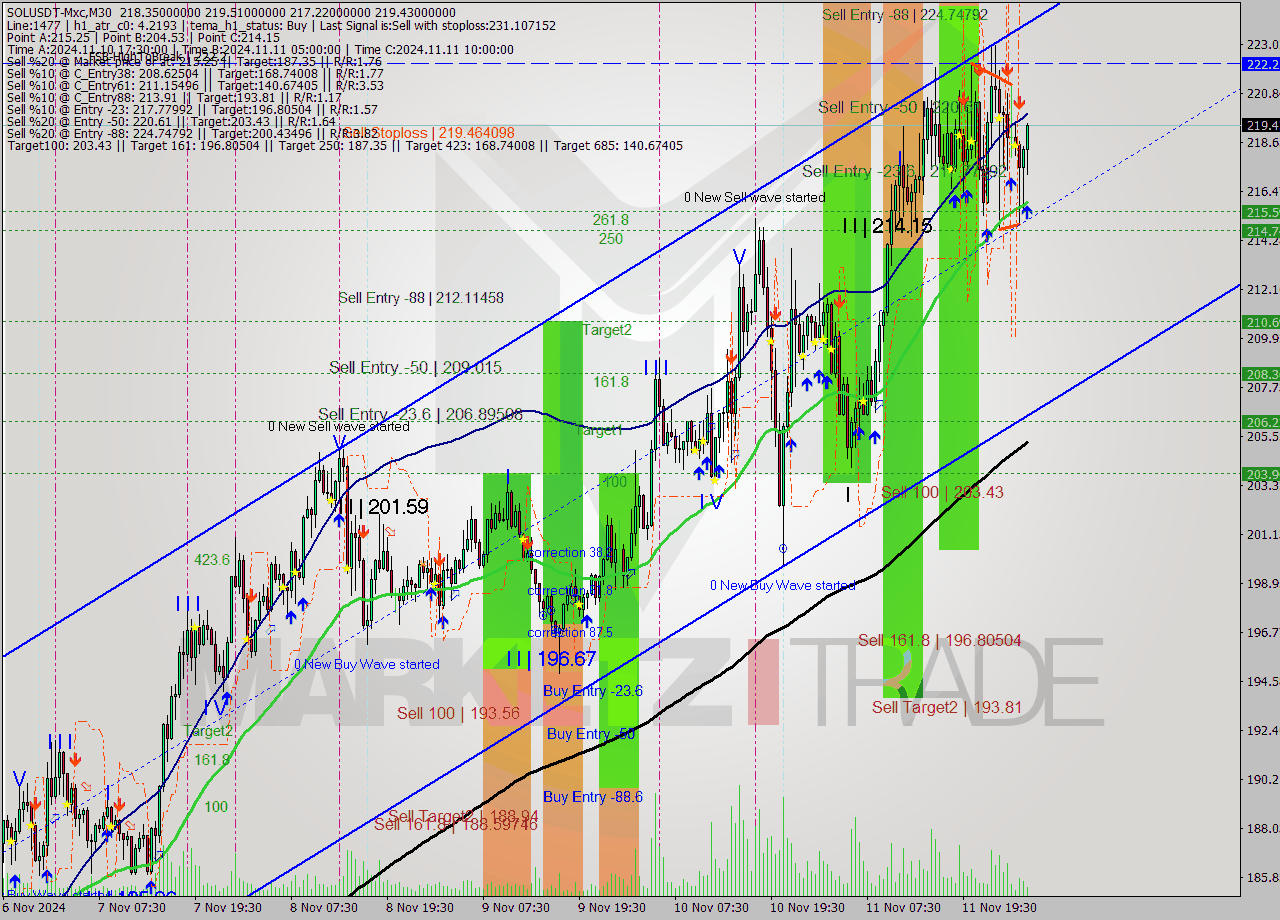Click the 'Sell 100 | 203.43' label
This screenshot has width=1280, height=920.
[x=942, y=492]
